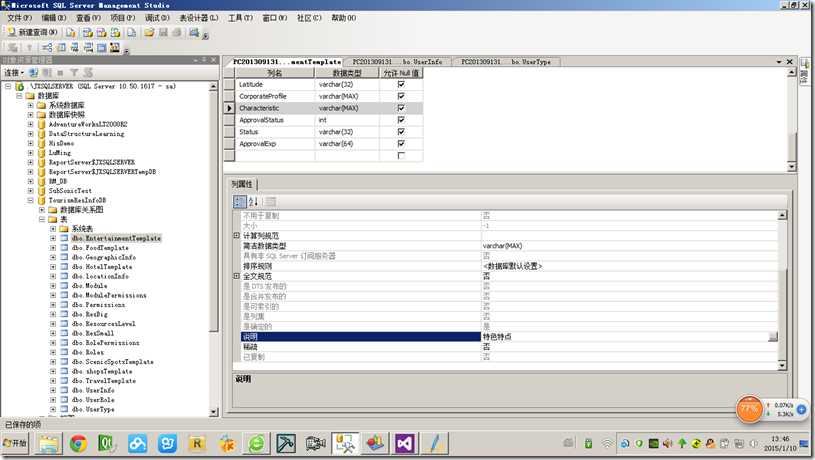Click column properties scrollbar up arrow
This screenshot has height=460, width=815.
tap(782, 215)
